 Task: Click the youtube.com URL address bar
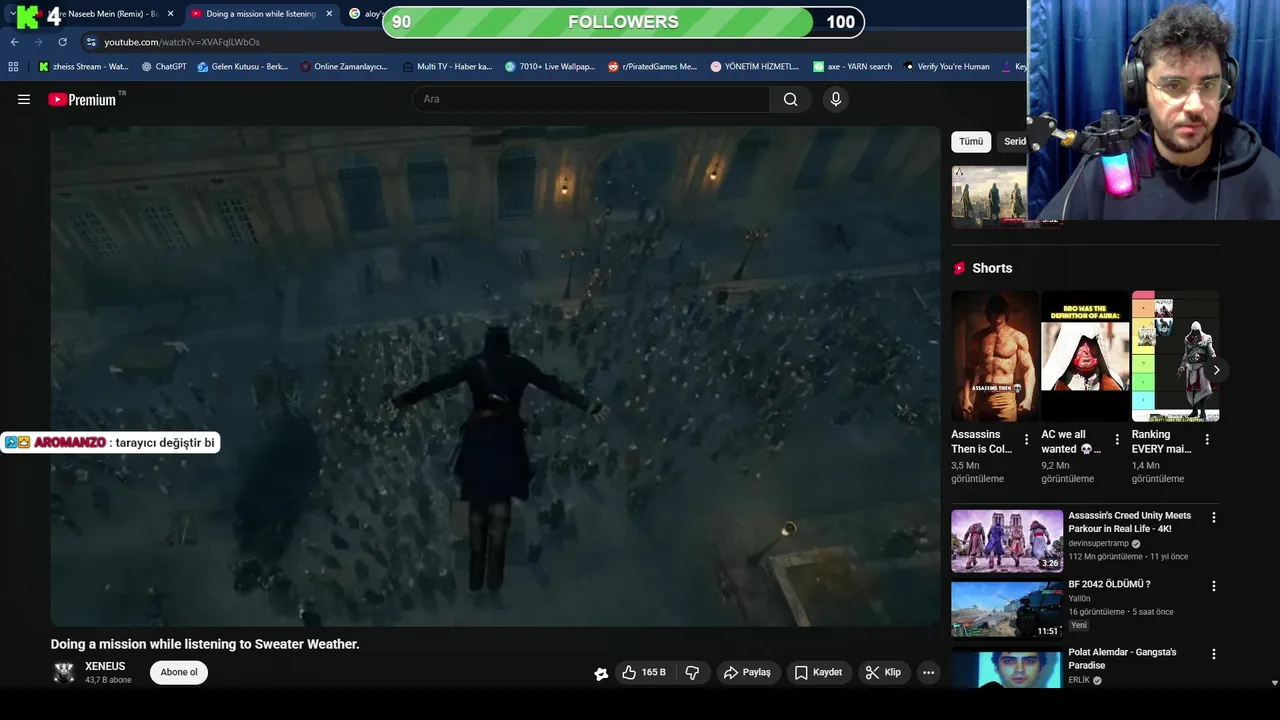pos(182,42)
